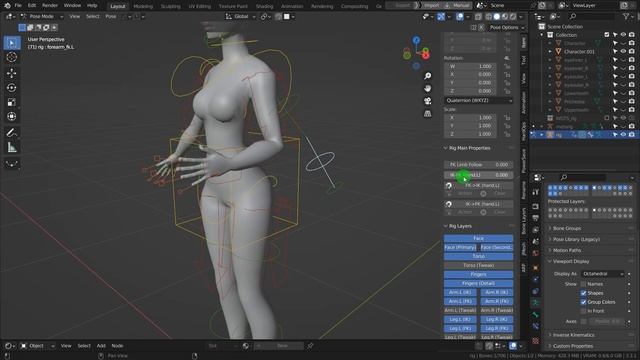Viewport: 640px width, 360px height.
Task: Enable the Axes checkbox
Action: coord(584,321)
